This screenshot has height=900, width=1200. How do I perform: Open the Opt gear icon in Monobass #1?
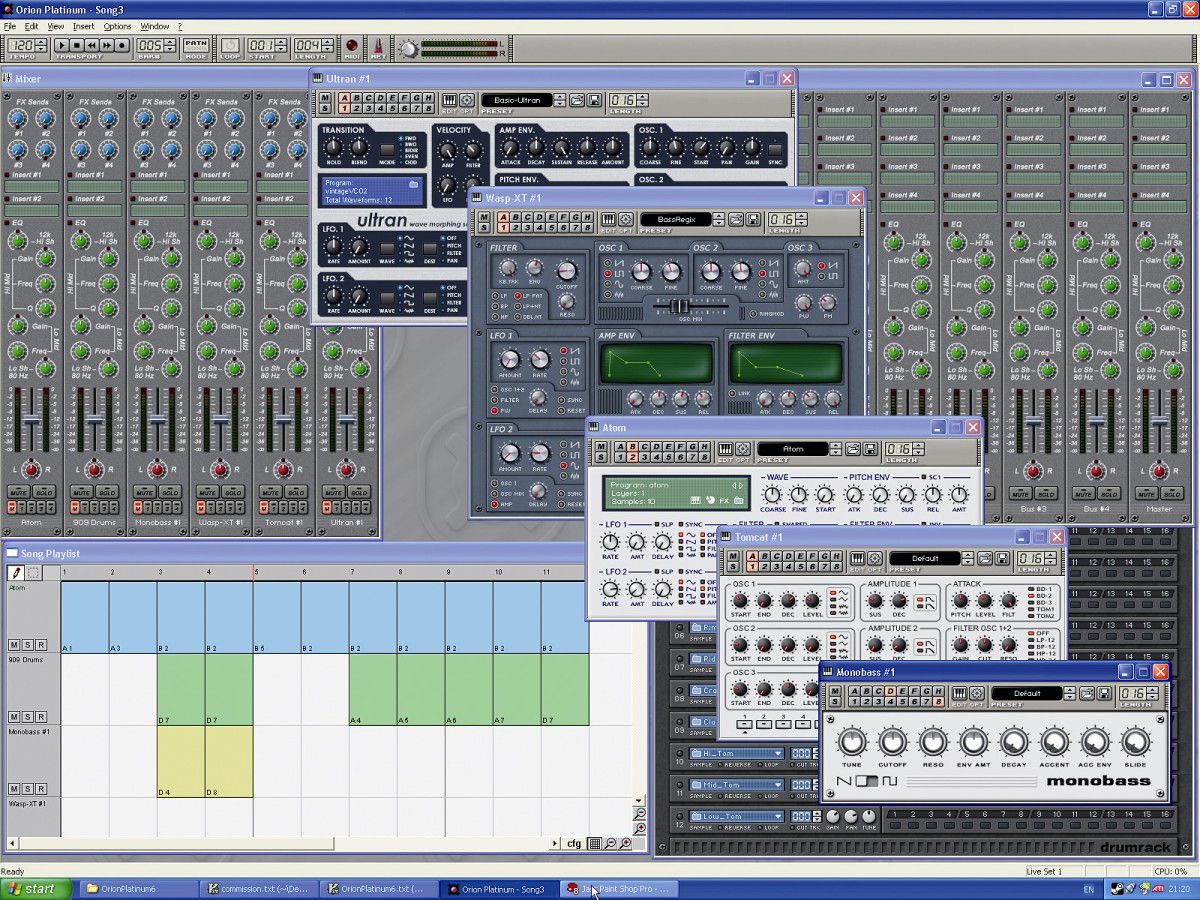(x=977, y=693)
